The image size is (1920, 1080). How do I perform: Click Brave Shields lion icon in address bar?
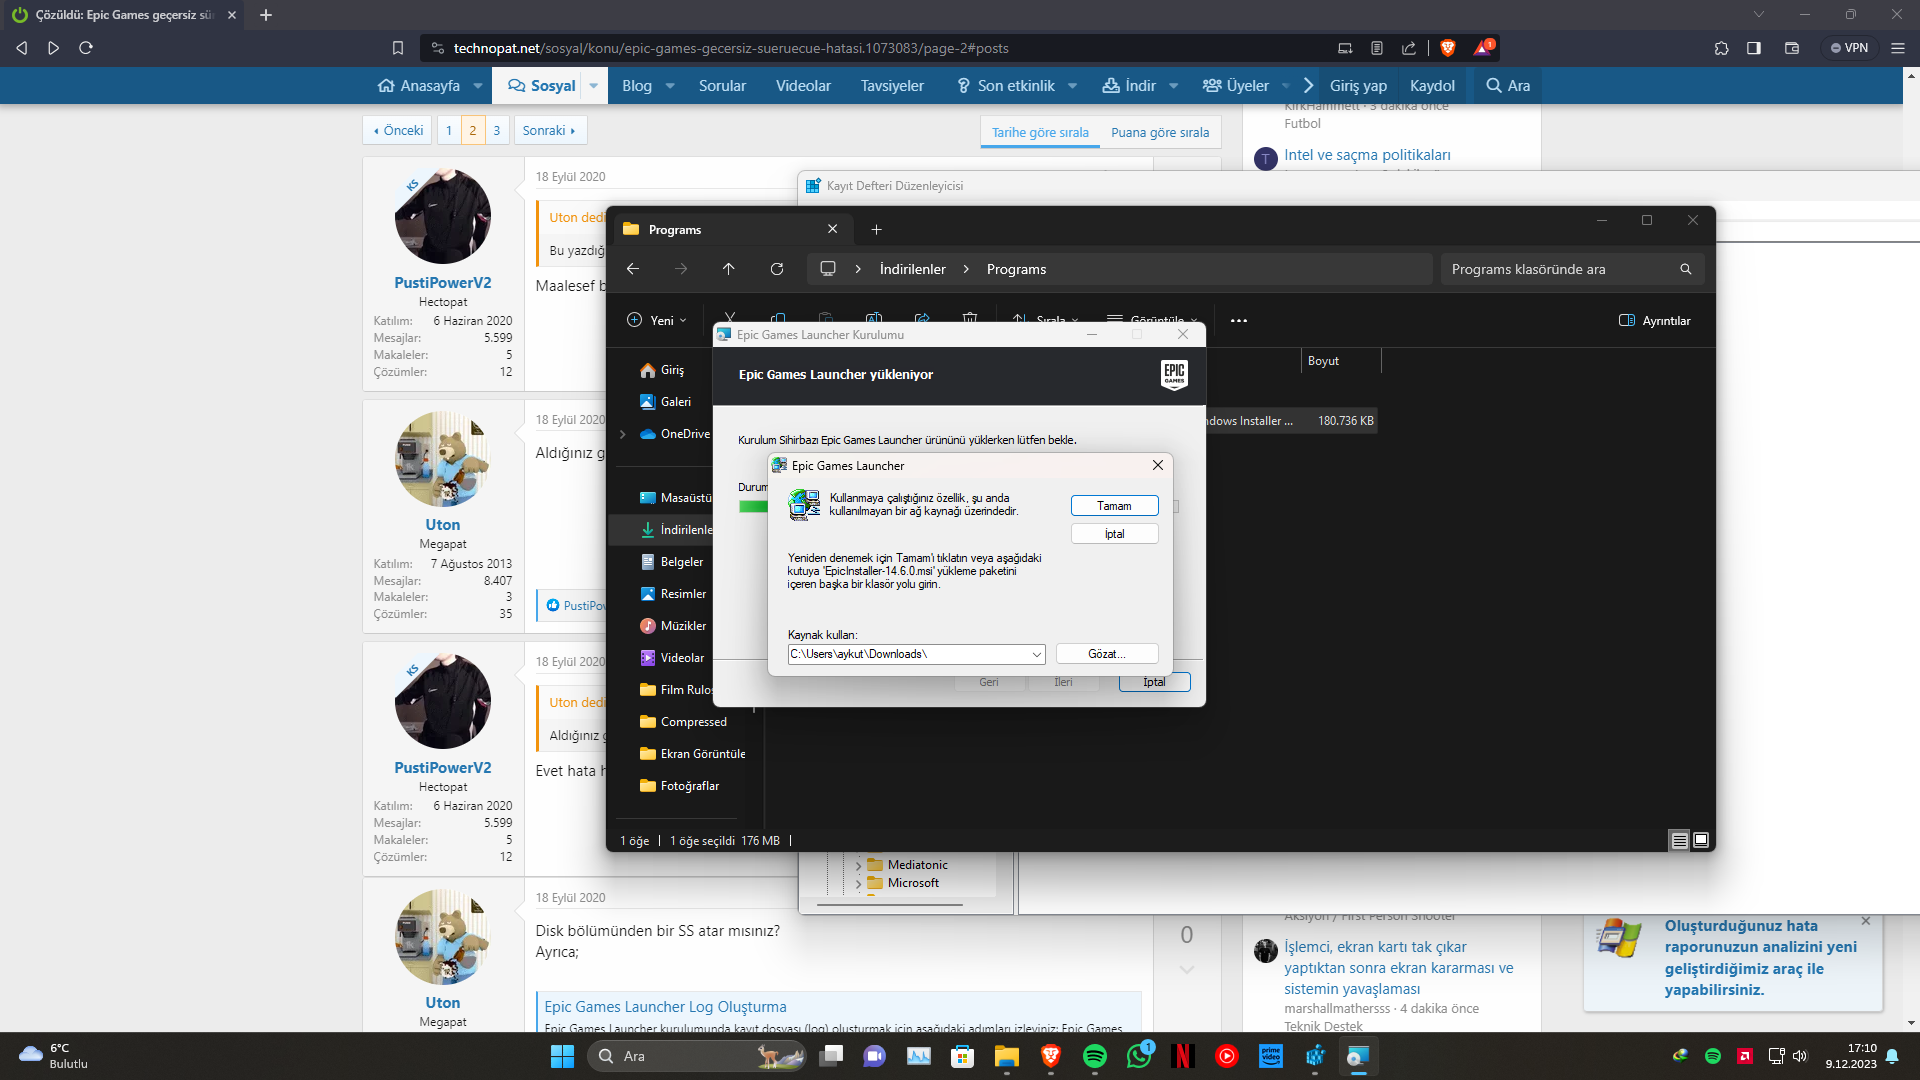pos(1447,48)
